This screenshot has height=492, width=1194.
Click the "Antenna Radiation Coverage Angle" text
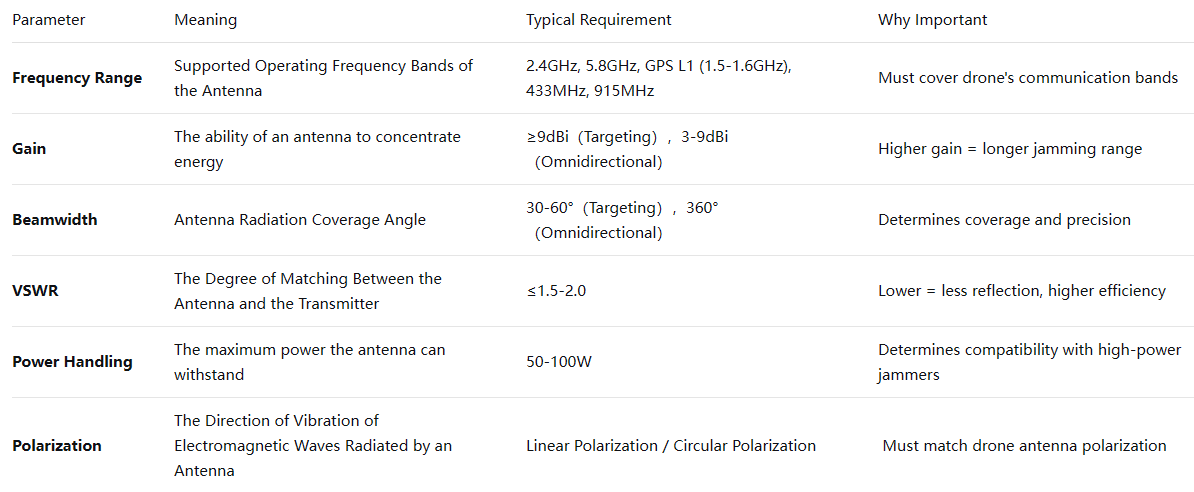pyautogui.click(x=299, y=220)
